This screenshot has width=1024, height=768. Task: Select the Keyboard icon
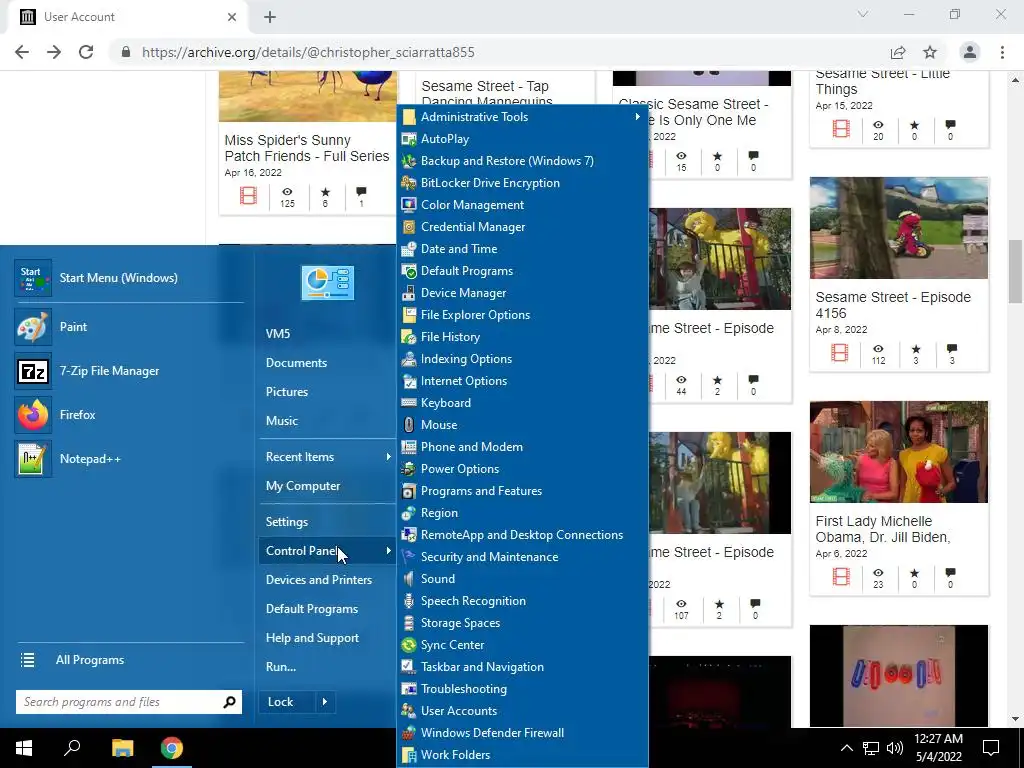pos(409,403)
